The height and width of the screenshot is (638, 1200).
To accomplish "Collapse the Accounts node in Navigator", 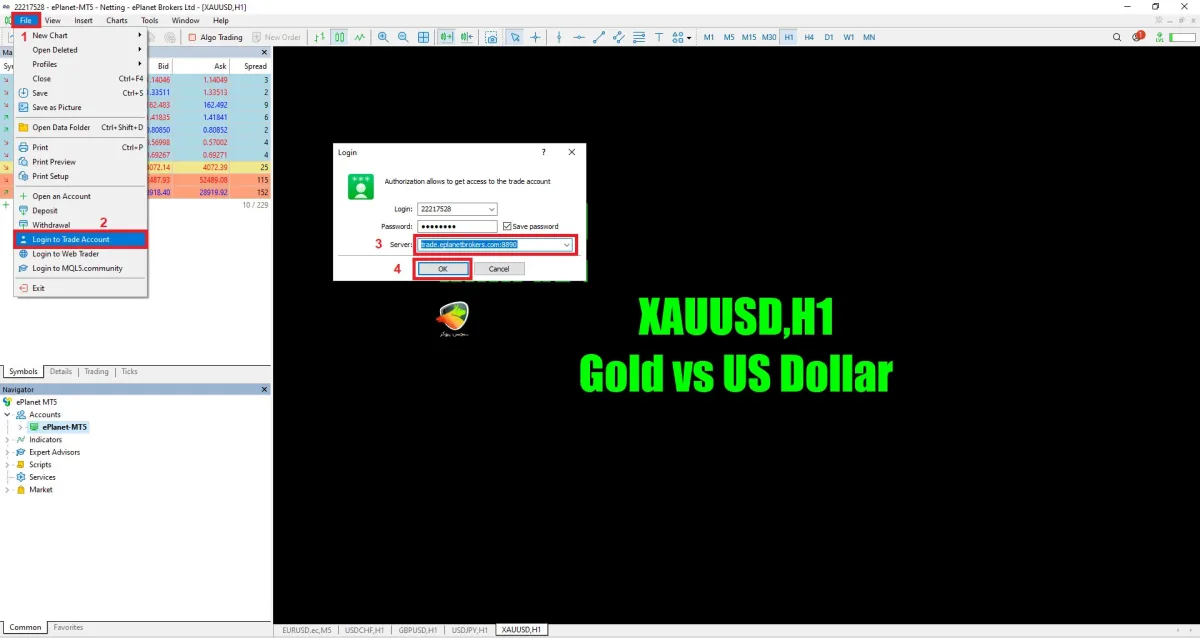I will [x=9, y=414].
